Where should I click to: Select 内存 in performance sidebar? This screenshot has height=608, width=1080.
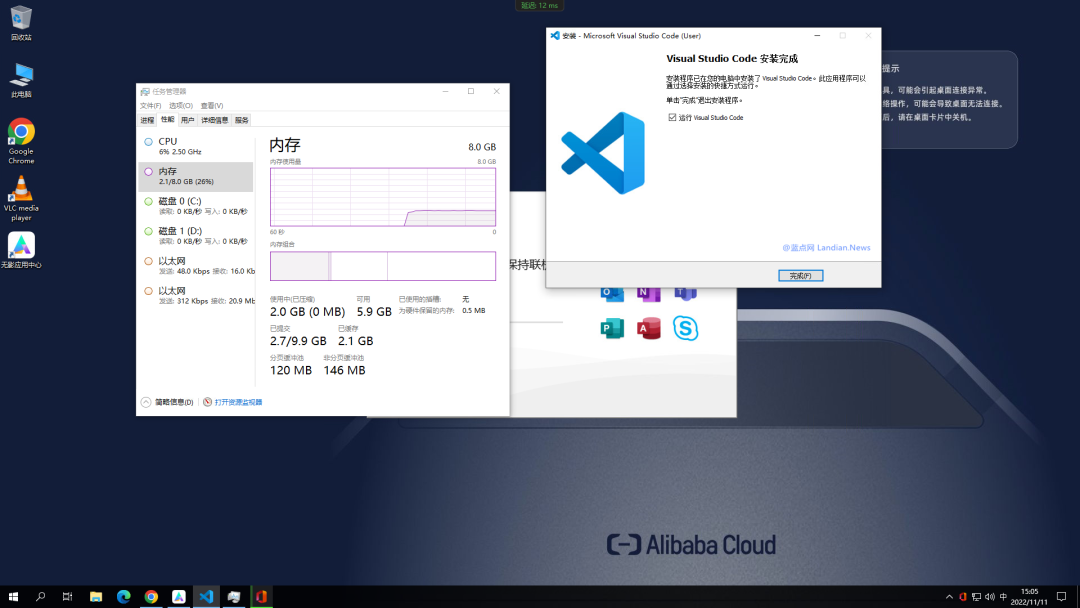pos(196,176)
